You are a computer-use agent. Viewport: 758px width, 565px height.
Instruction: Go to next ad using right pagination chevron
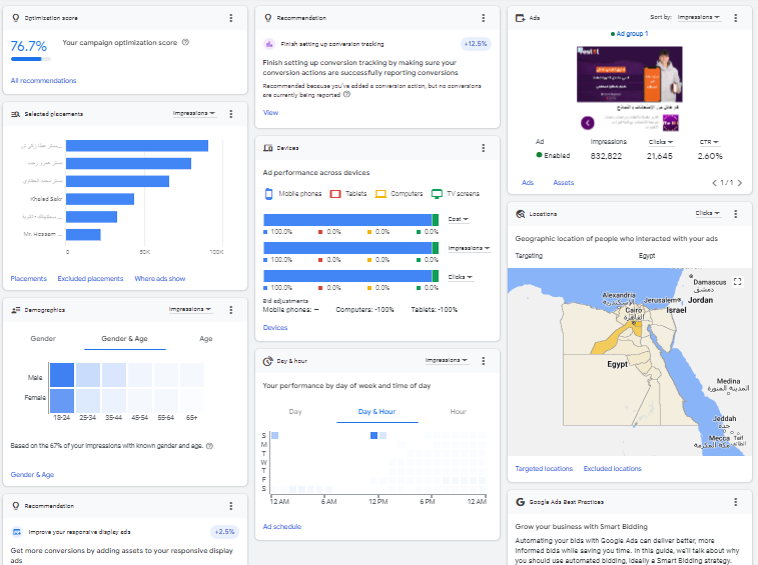[740, 183]
